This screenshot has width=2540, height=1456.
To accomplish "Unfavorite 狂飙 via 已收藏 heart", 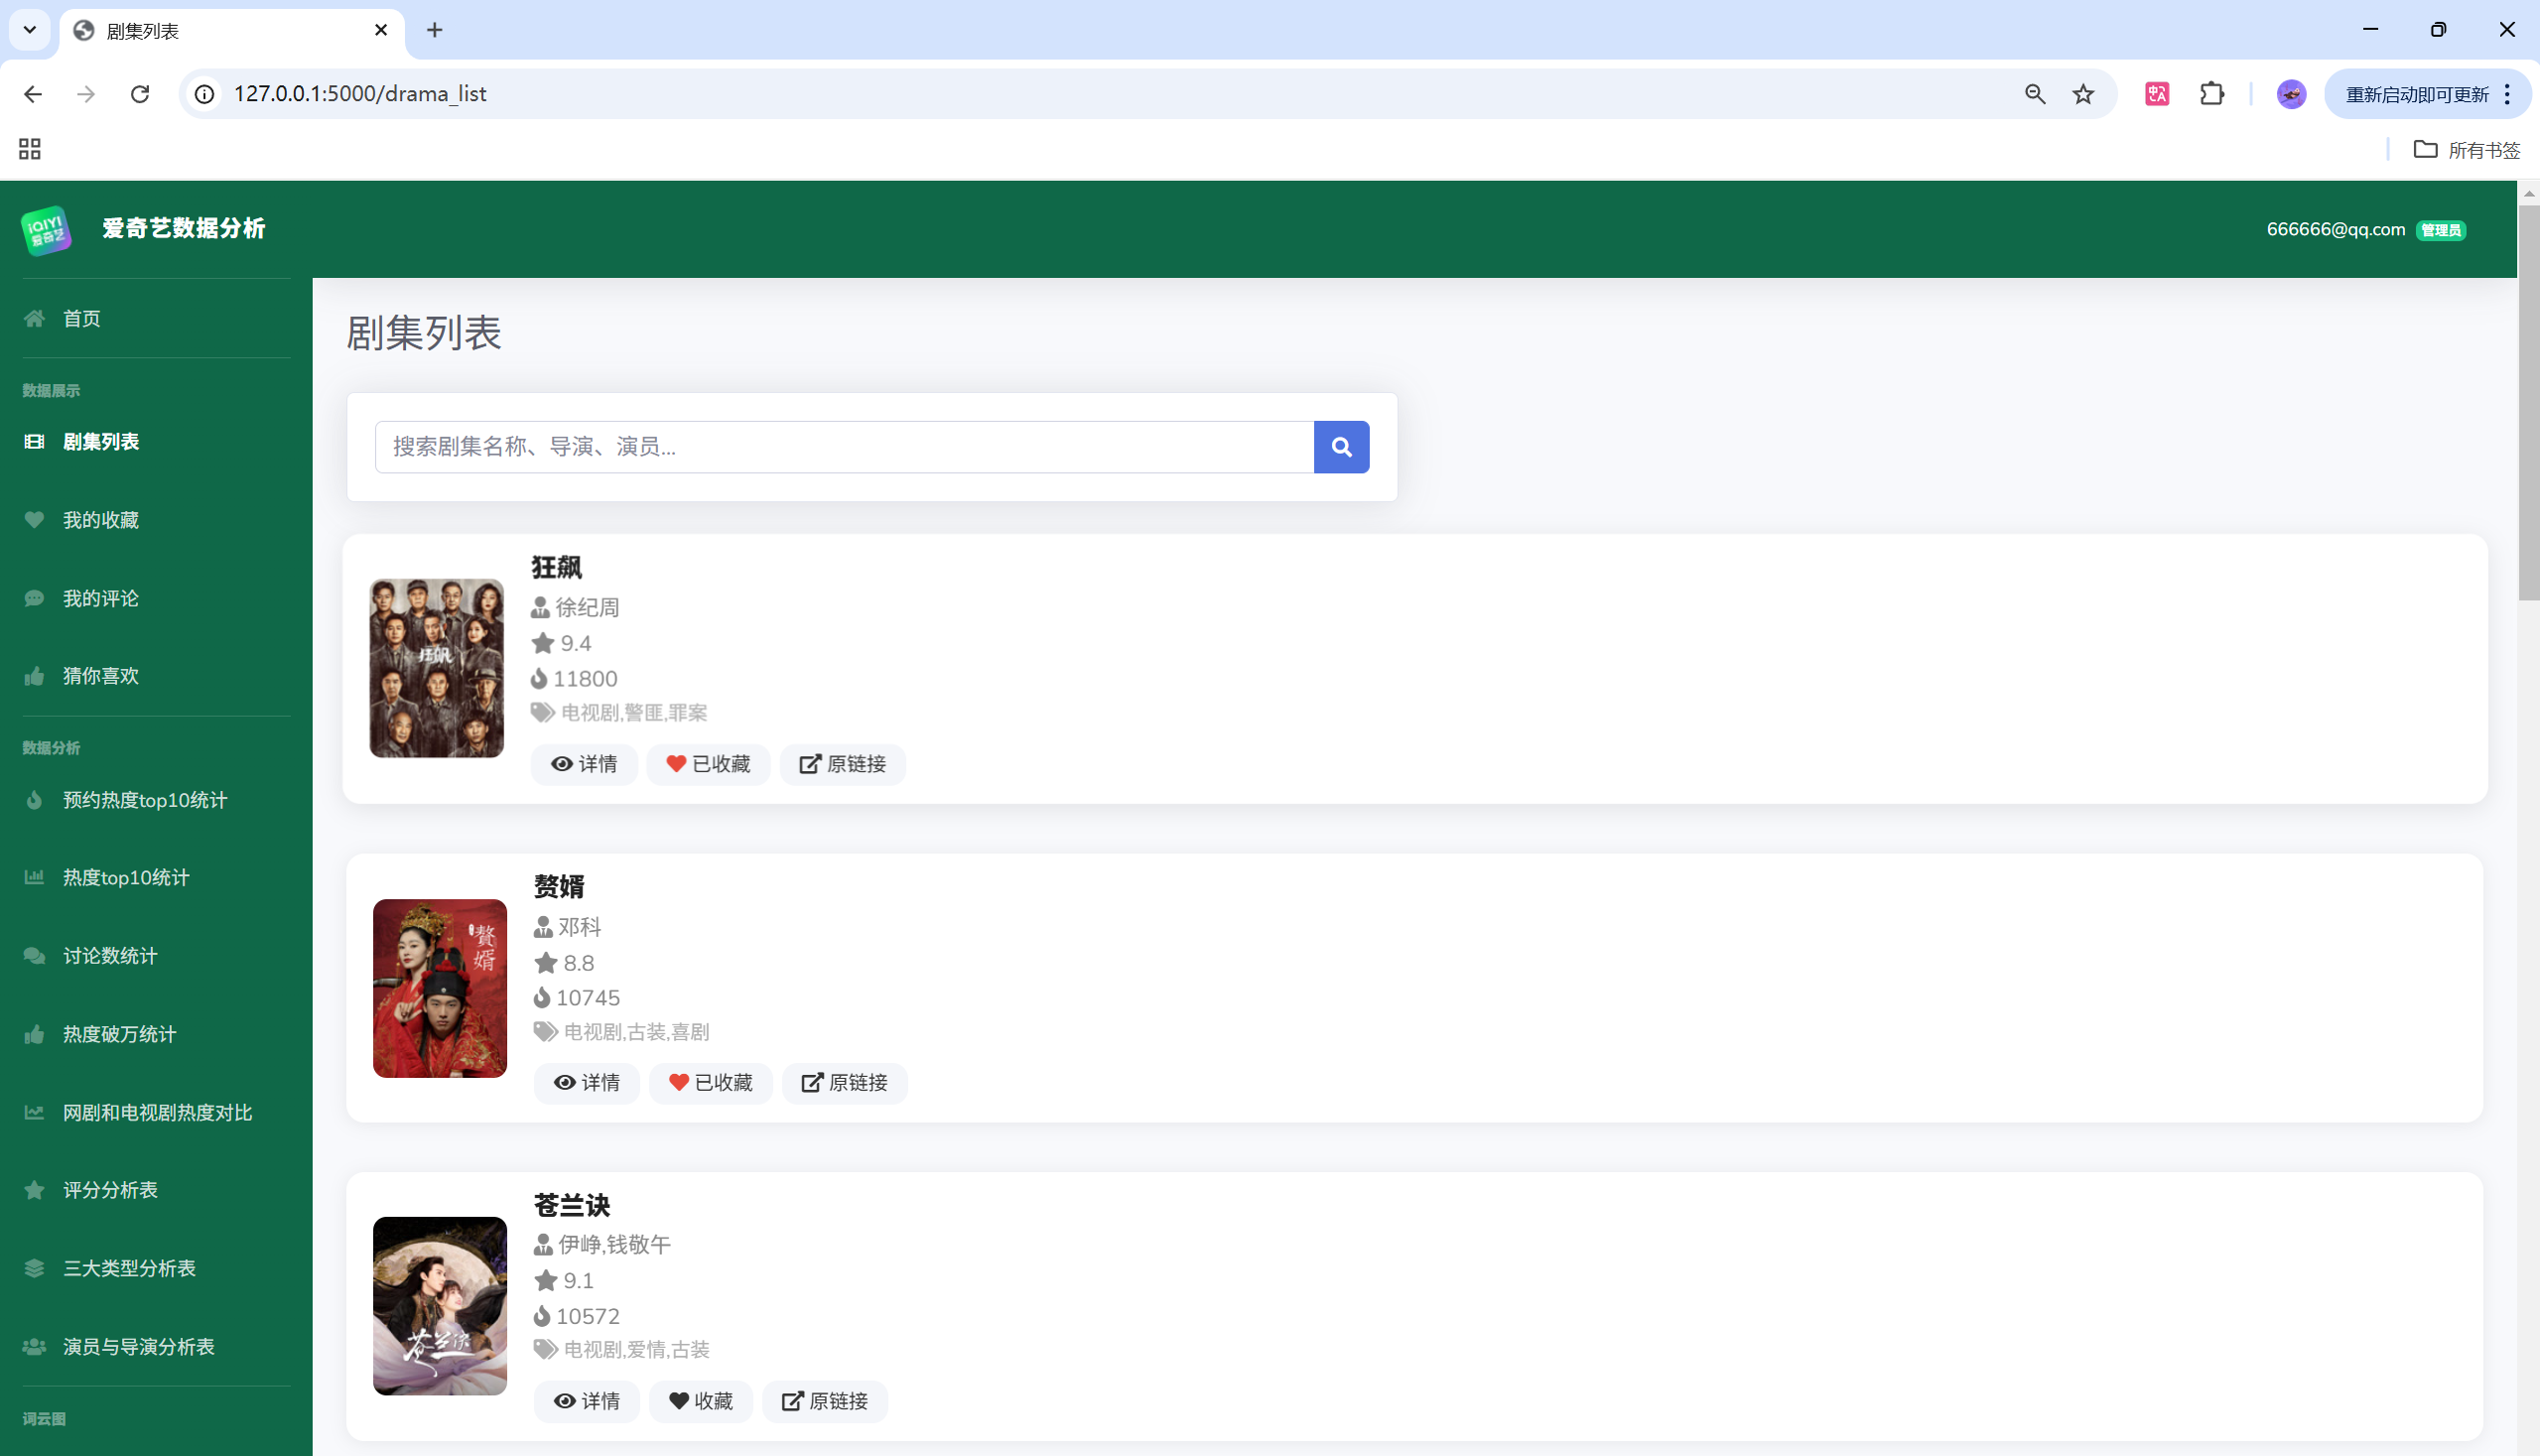I will tap(708, 764).
